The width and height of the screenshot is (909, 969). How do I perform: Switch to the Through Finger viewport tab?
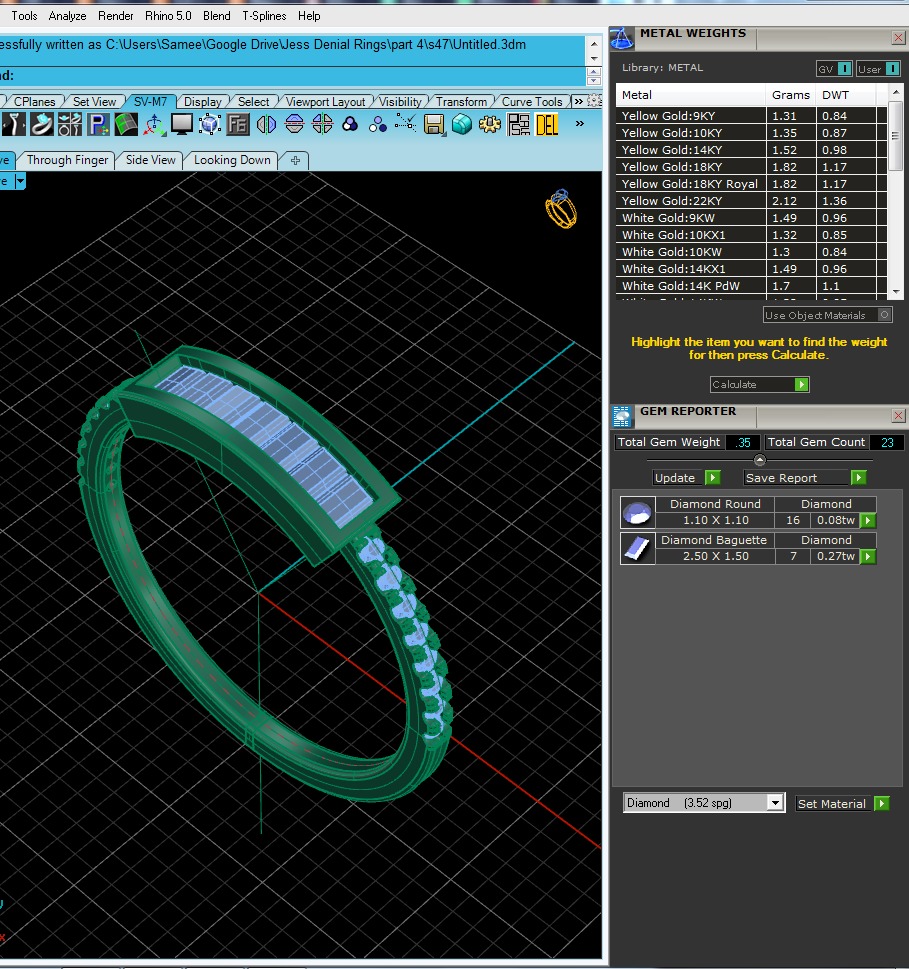tap(67, 160)
